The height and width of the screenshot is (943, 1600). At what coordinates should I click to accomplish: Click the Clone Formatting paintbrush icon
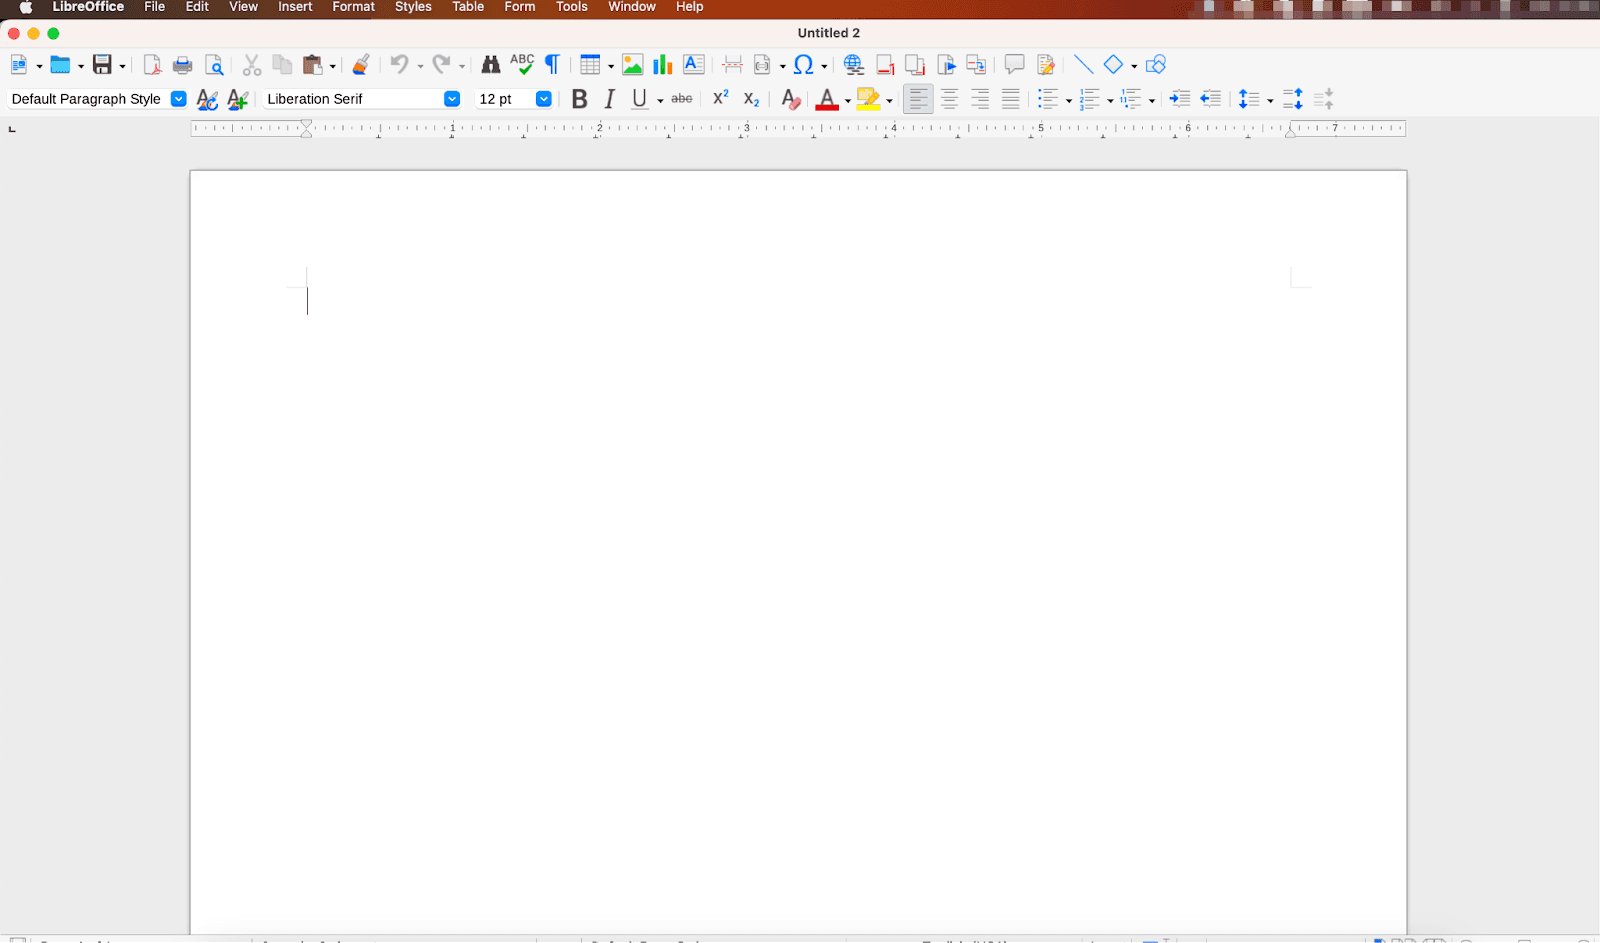pos(361,65)
